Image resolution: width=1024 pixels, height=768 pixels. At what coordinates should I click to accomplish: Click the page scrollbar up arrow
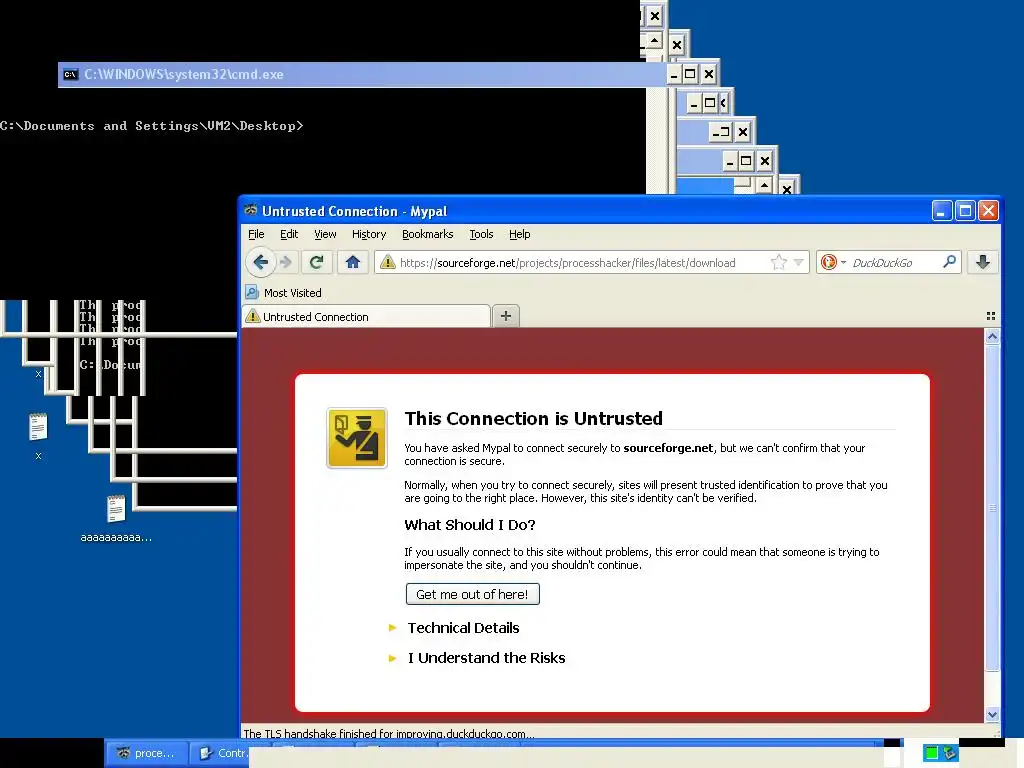(992, 336)
